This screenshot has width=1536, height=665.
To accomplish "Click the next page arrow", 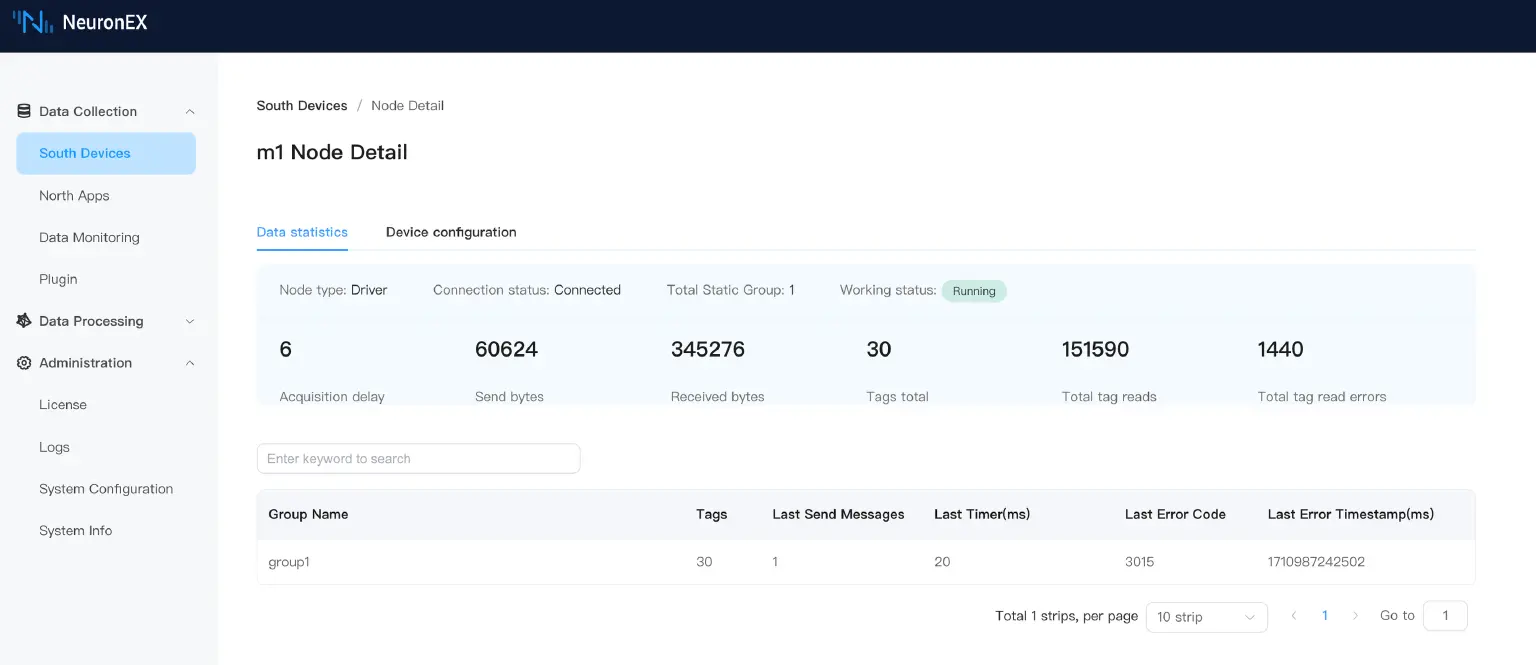I will click(1355, 616).
